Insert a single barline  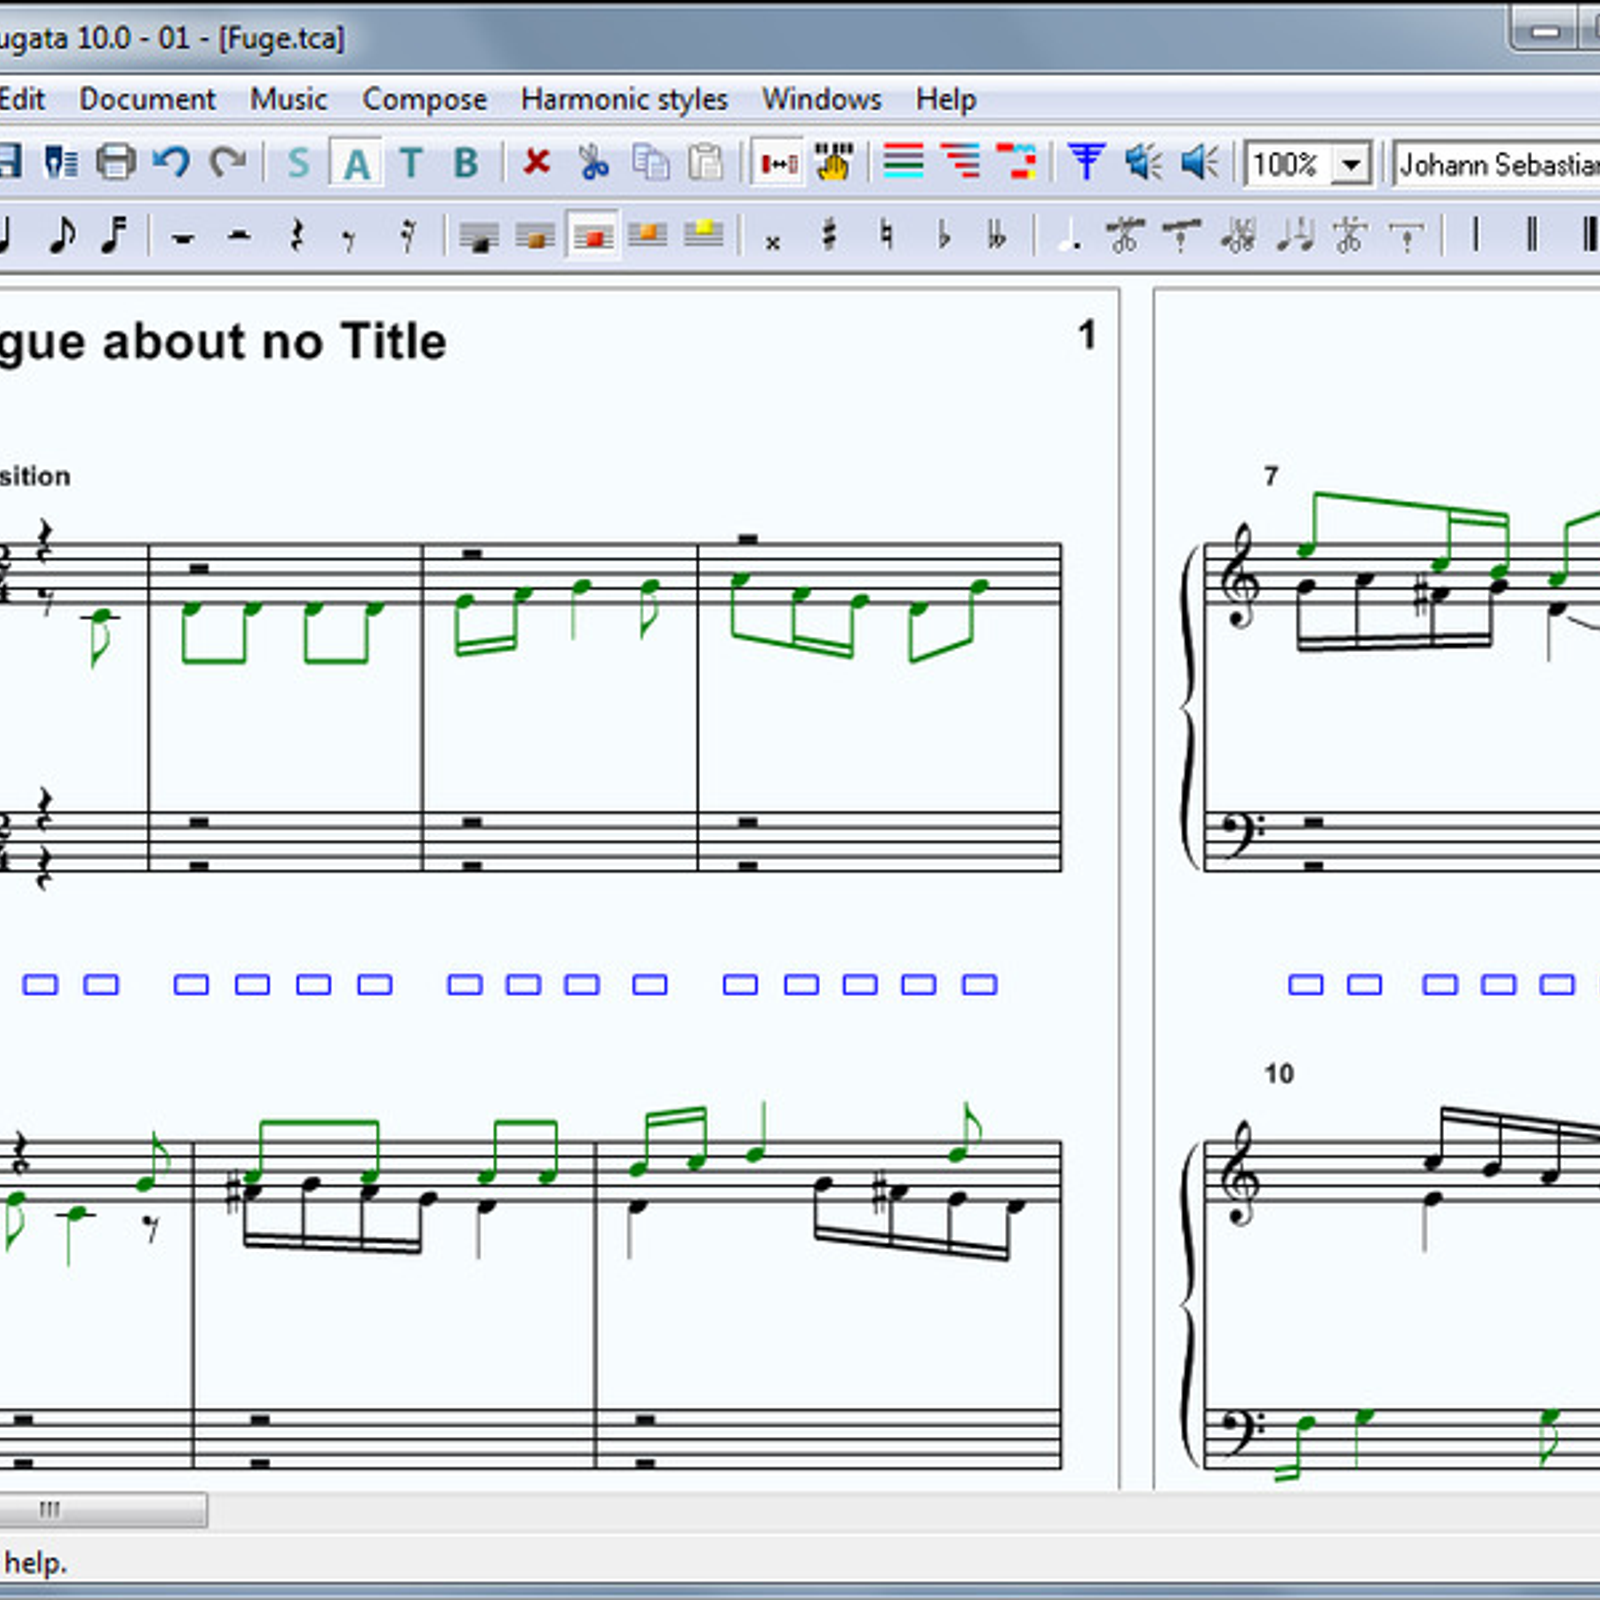coord(1475,236)
